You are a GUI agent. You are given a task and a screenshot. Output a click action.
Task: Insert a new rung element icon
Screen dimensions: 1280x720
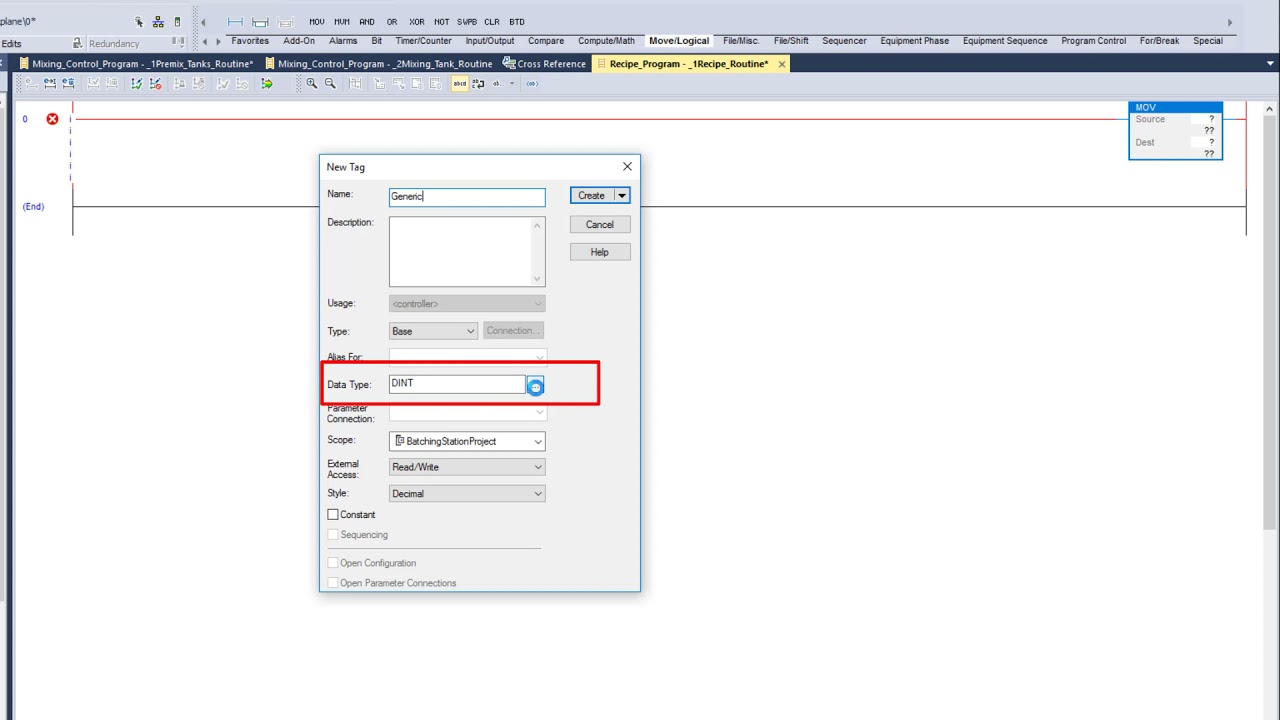pos(235,21)
